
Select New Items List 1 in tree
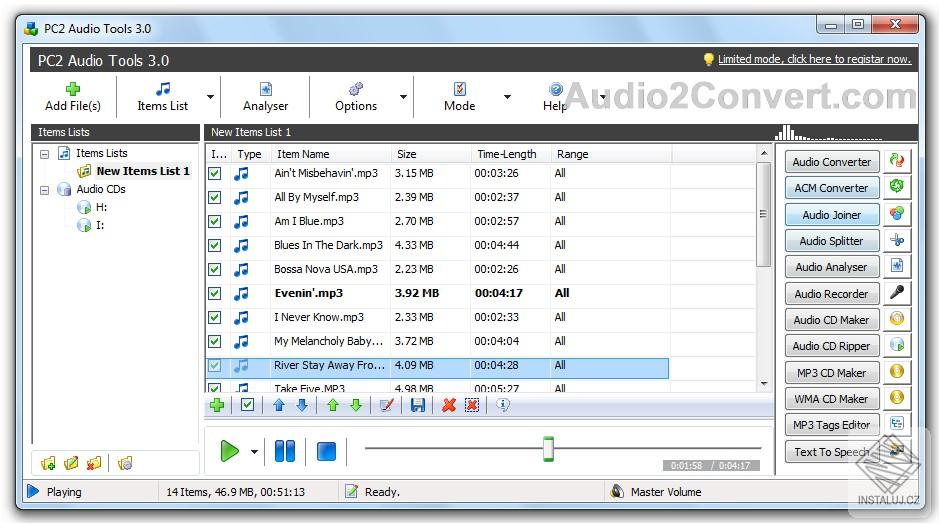(x=143, y=171)
